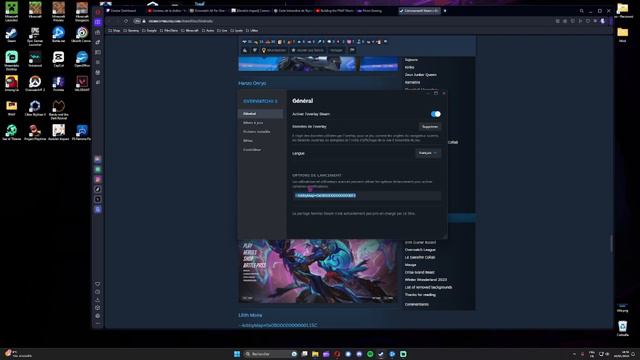This screenshot has width=640, height=360.
Task: Open File Explorer from the taskbar
Action: [315, 354]
